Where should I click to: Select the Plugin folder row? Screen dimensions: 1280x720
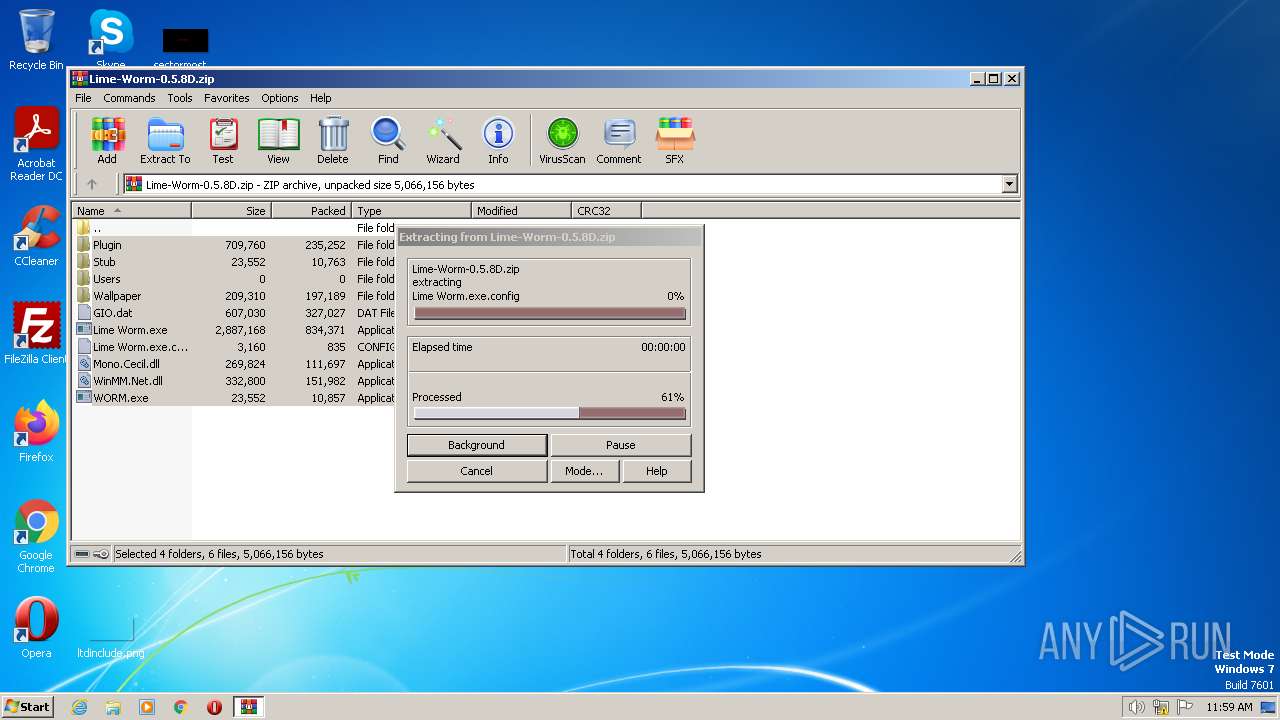point(235,245)
